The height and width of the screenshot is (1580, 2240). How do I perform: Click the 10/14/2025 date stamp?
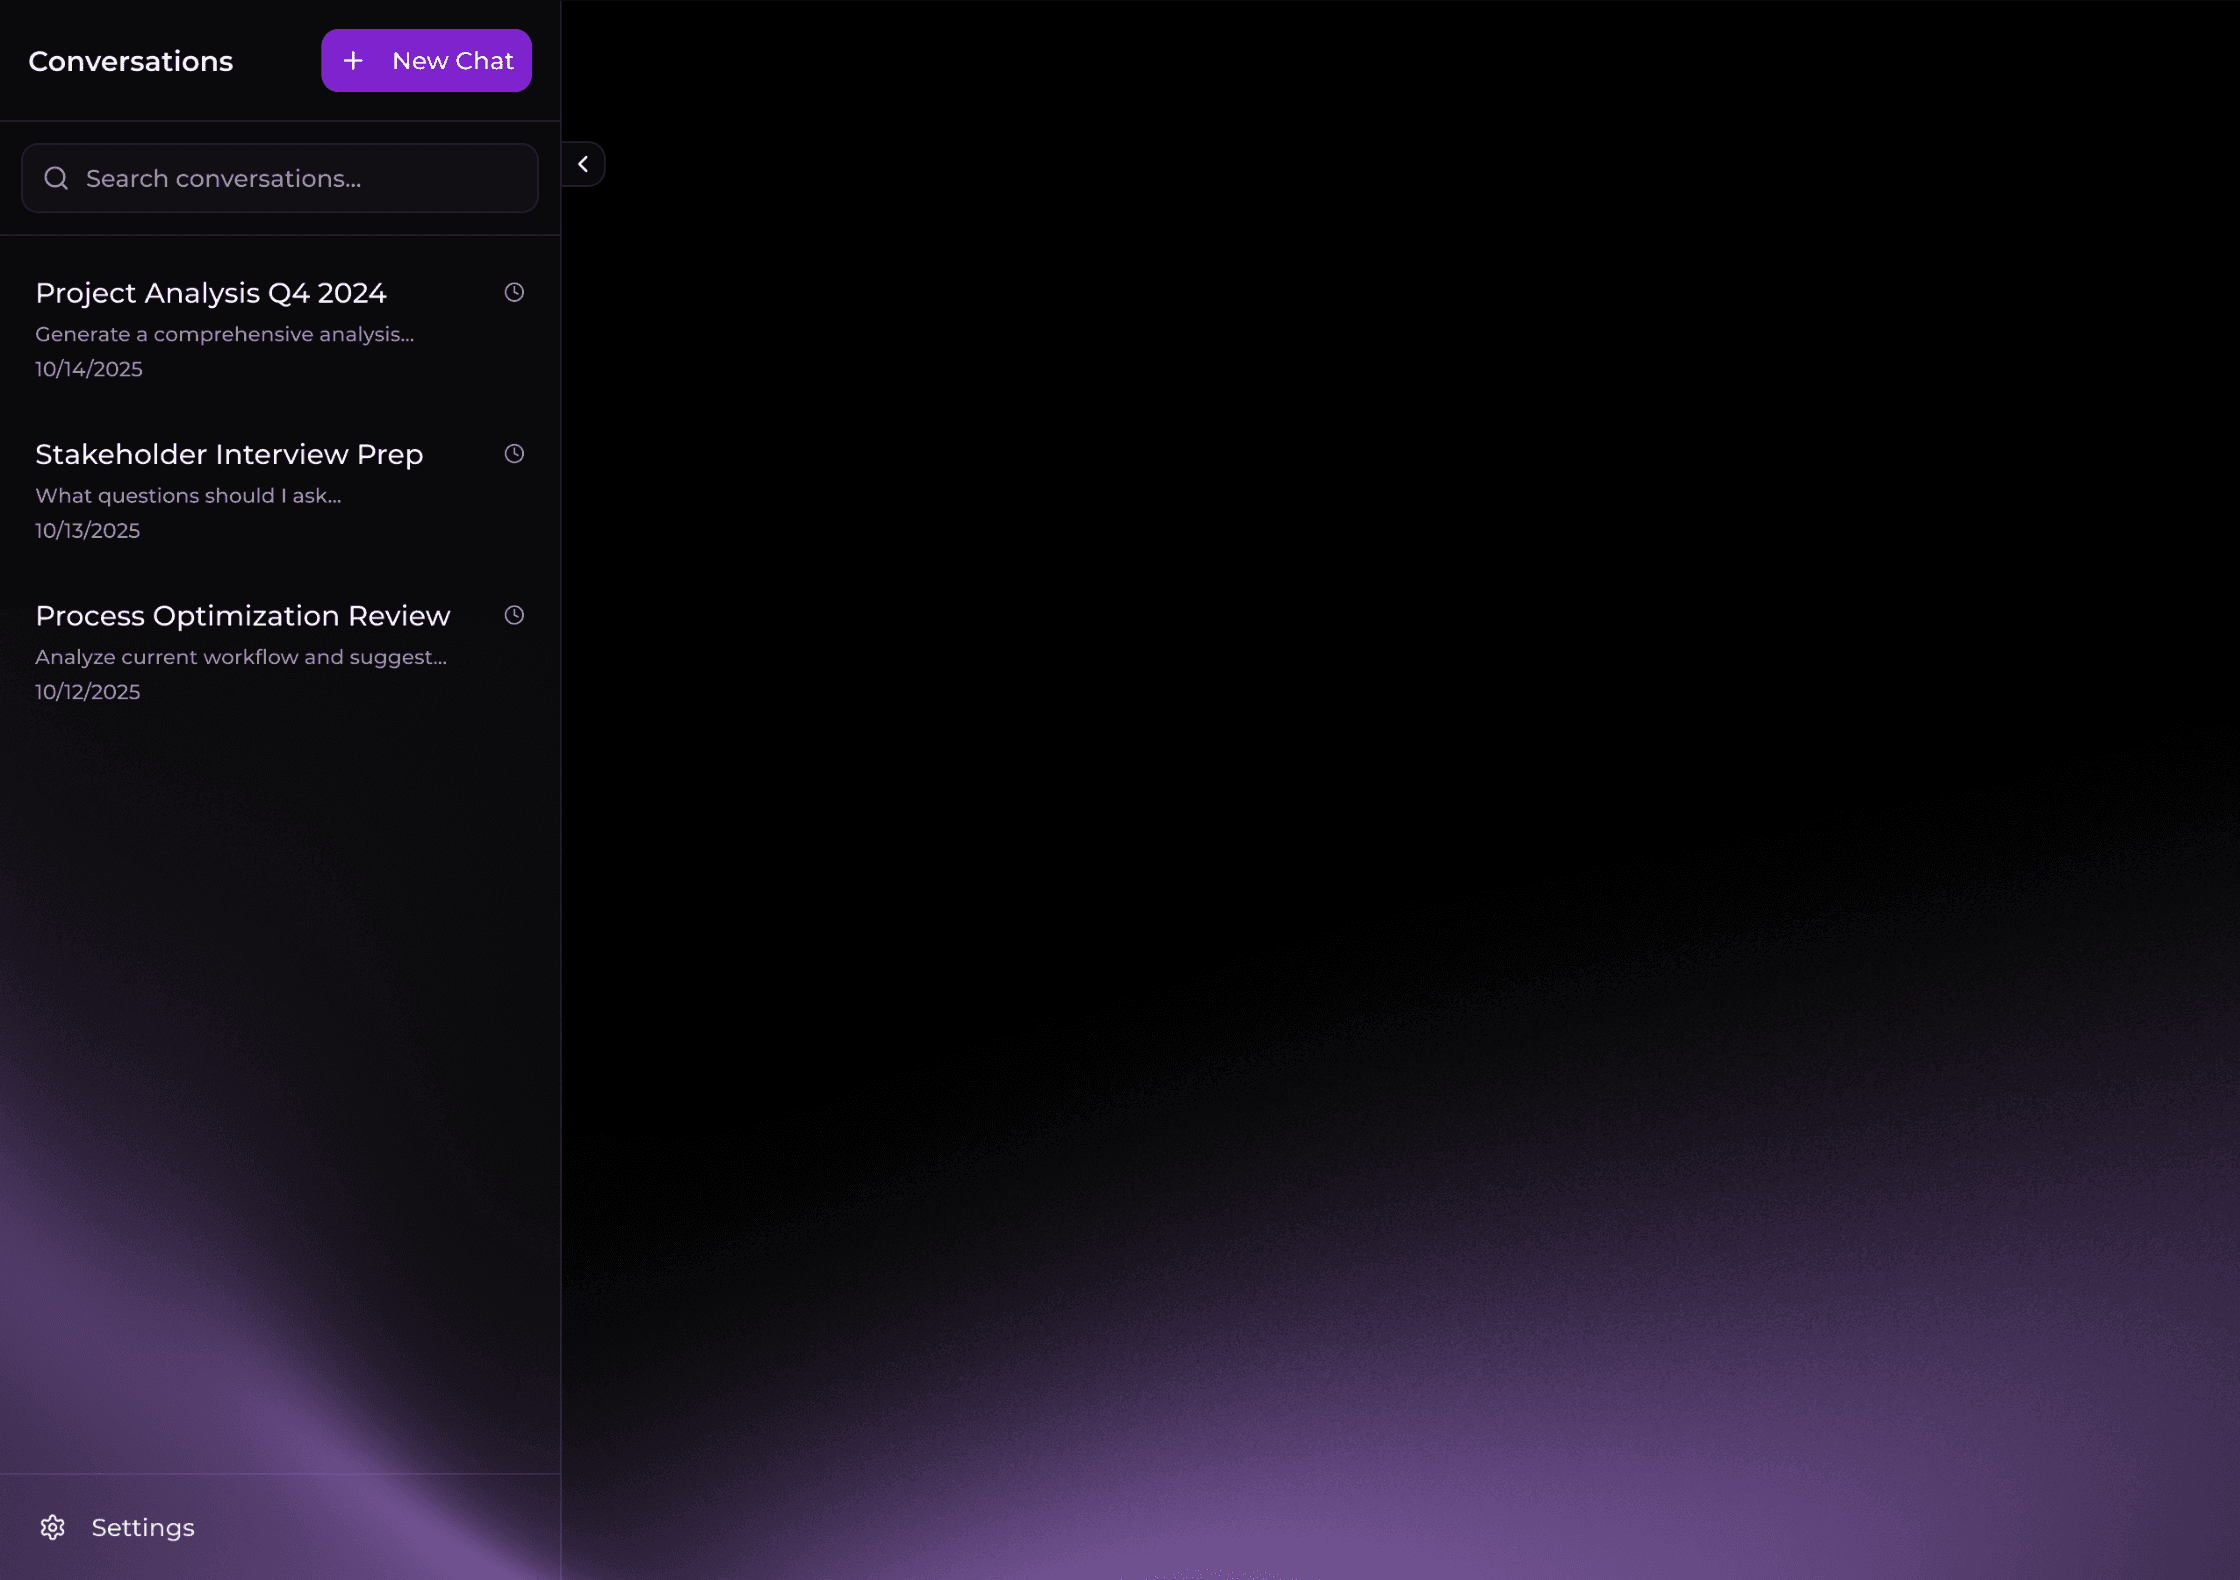(x=89, y=369)
